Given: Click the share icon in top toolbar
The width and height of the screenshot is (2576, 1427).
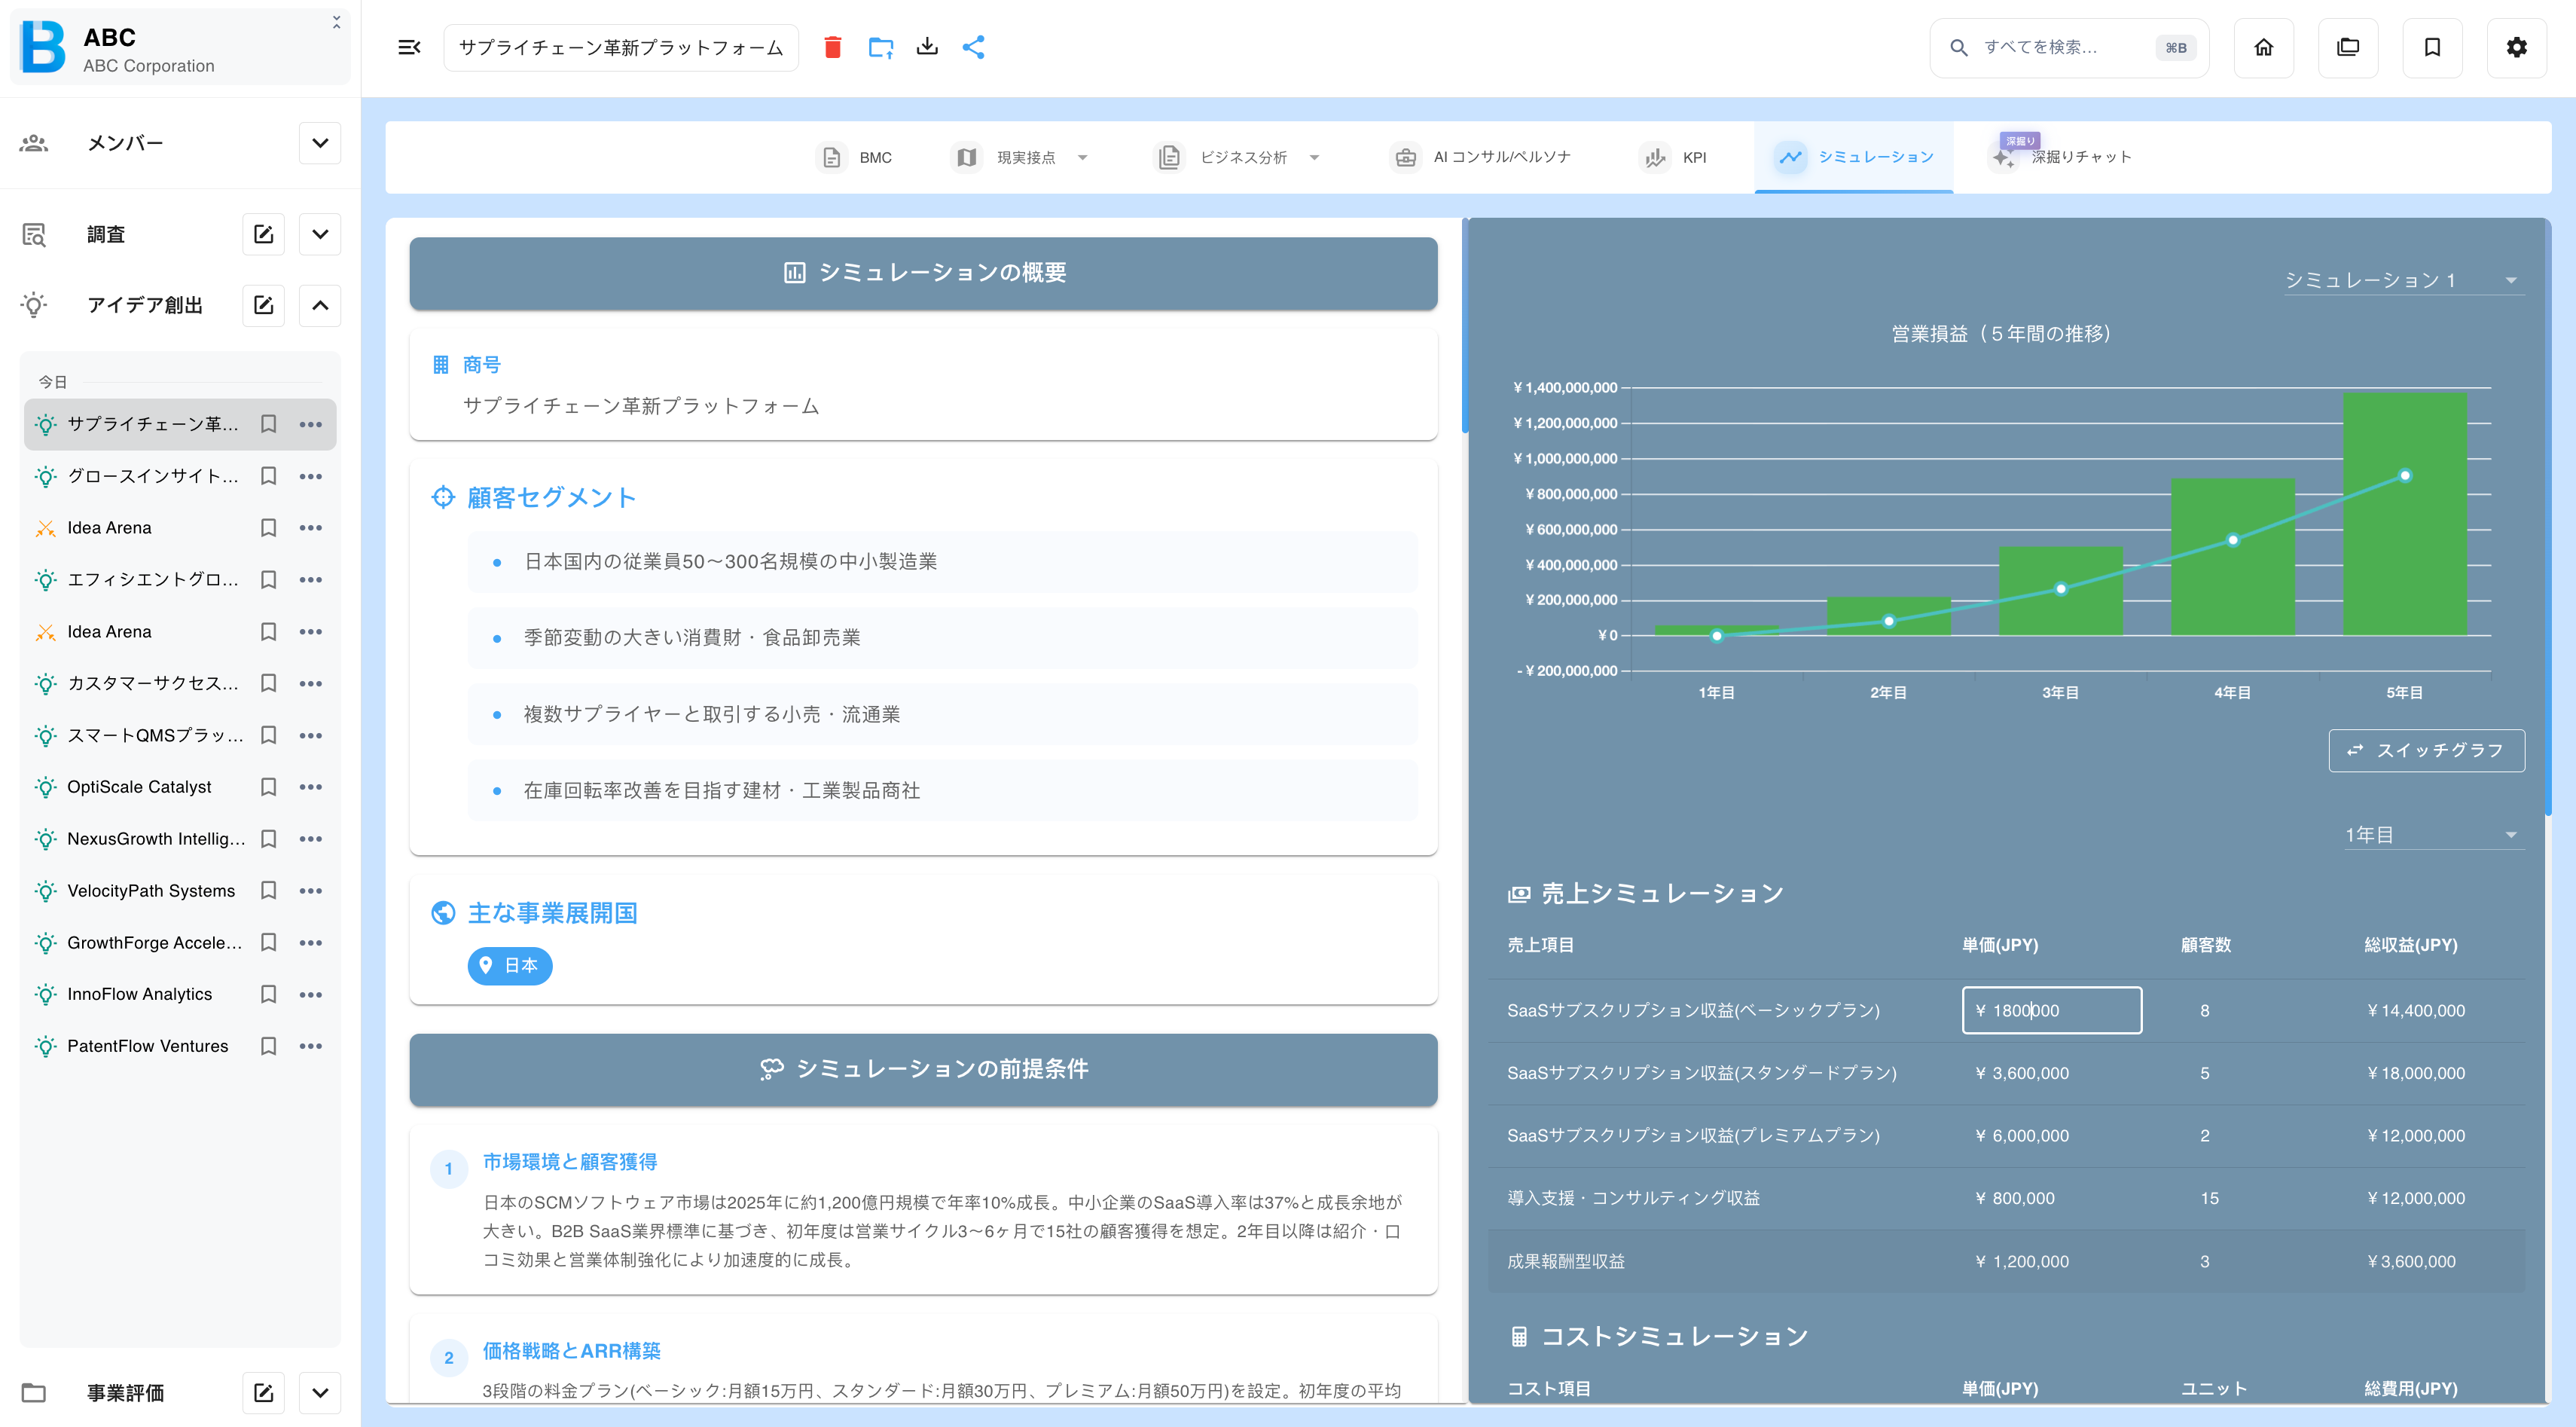Looking at the screenshot, I should 973,47.
